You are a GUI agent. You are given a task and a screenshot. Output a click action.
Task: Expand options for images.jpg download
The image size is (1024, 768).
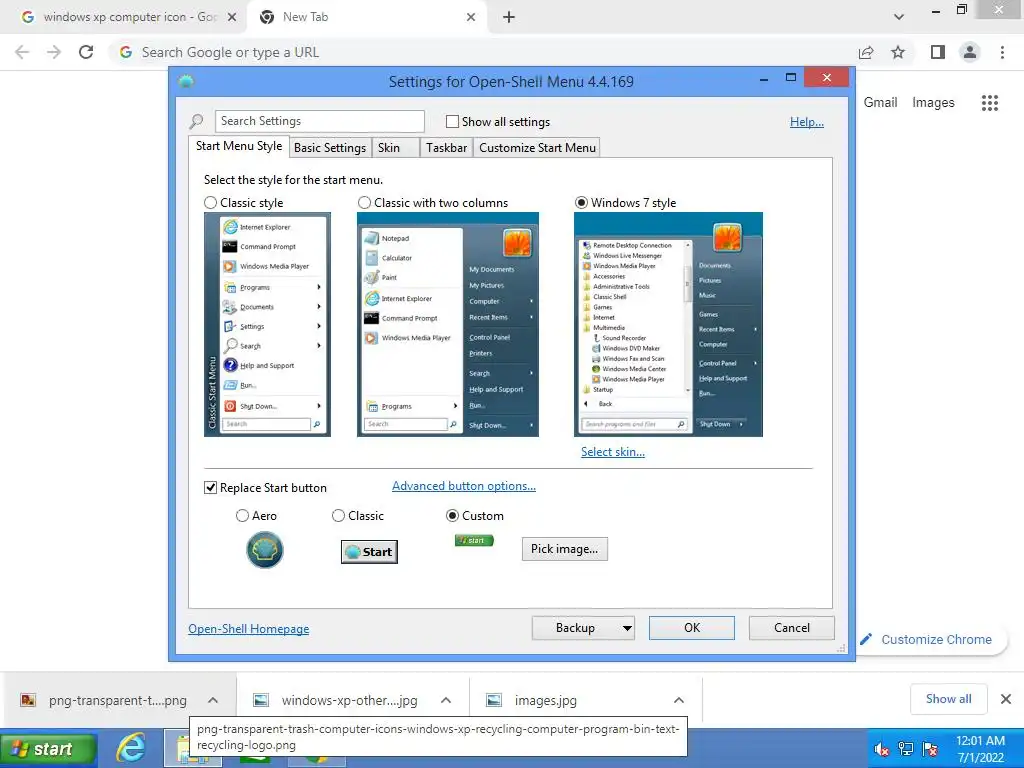[x=679, y=700]
